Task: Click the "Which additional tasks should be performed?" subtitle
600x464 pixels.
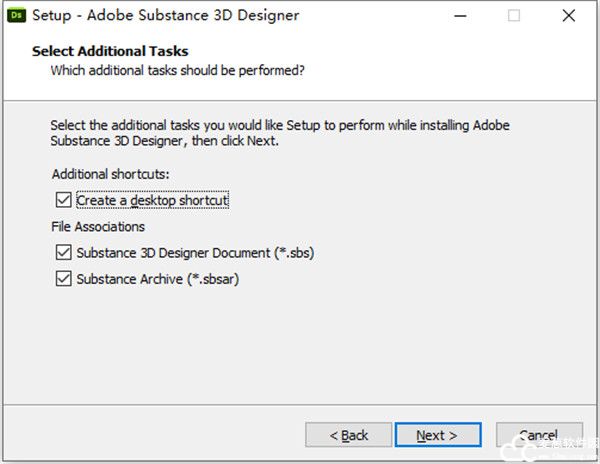Action: tap(177, 71)
